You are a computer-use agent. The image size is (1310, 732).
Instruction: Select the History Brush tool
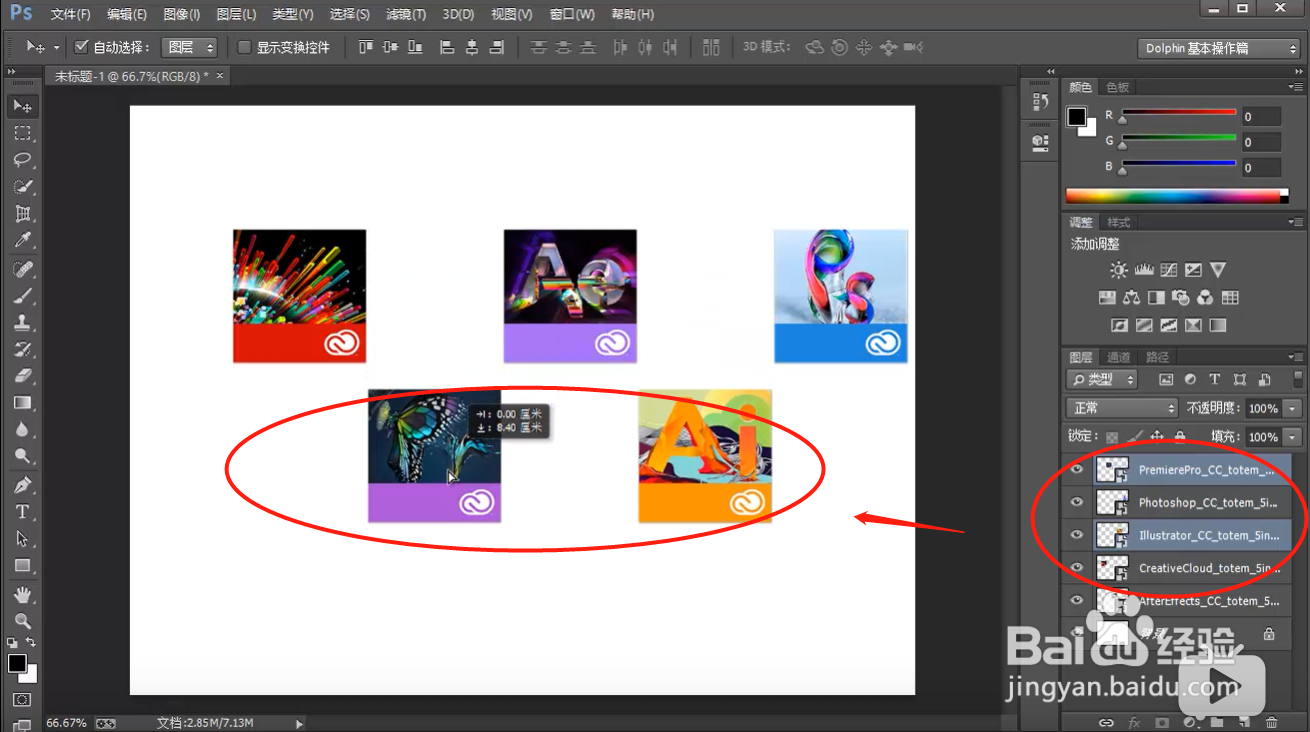point(22,350)
